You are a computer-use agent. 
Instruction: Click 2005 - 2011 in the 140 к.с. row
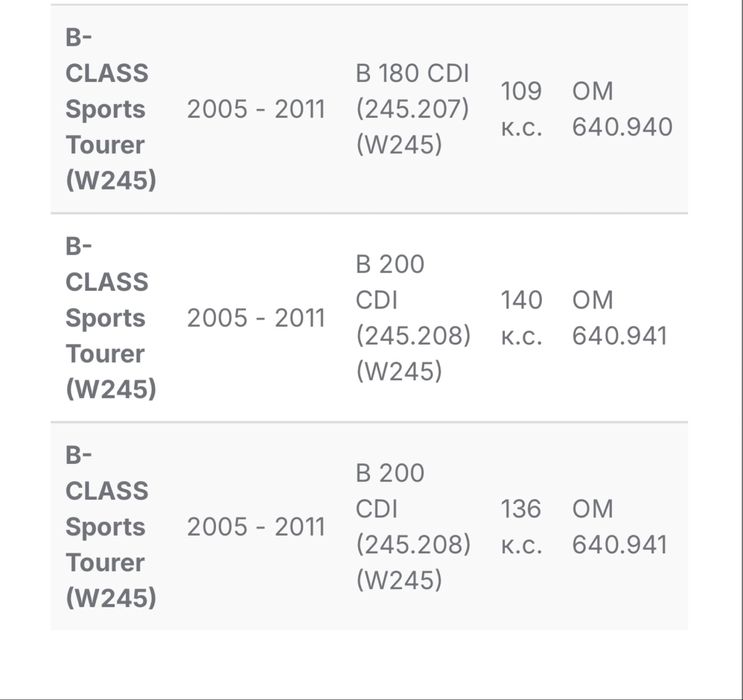[256, 318]
